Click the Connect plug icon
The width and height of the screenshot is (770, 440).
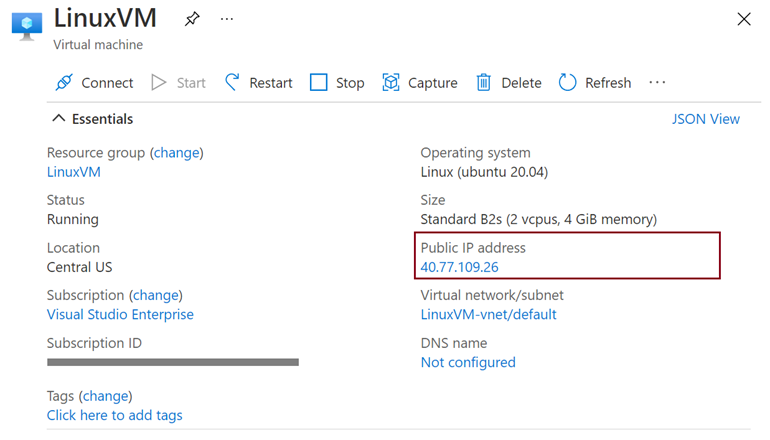pos(64,82)
